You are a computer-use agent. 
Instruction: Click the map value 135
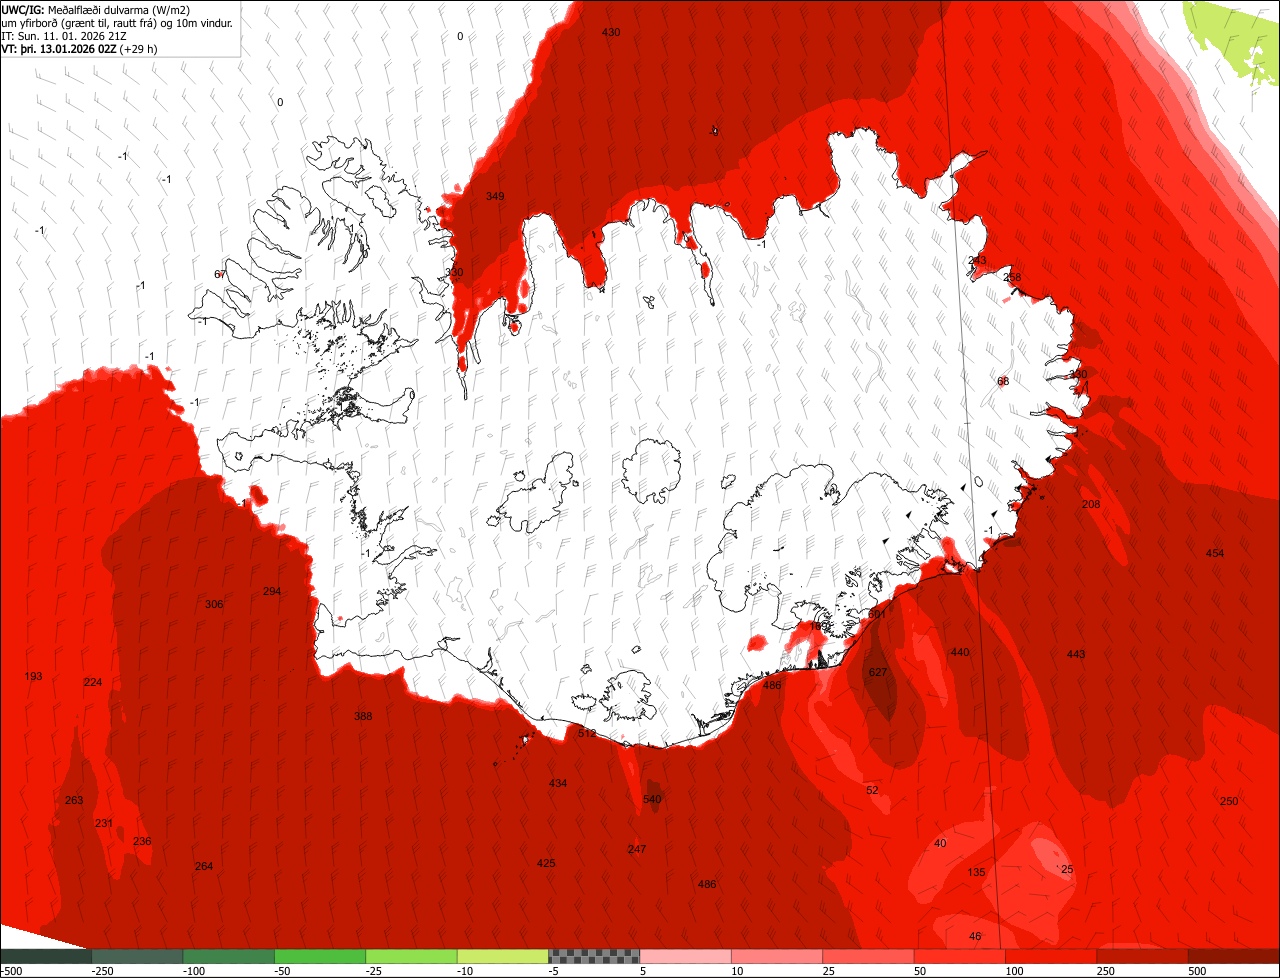977,872
